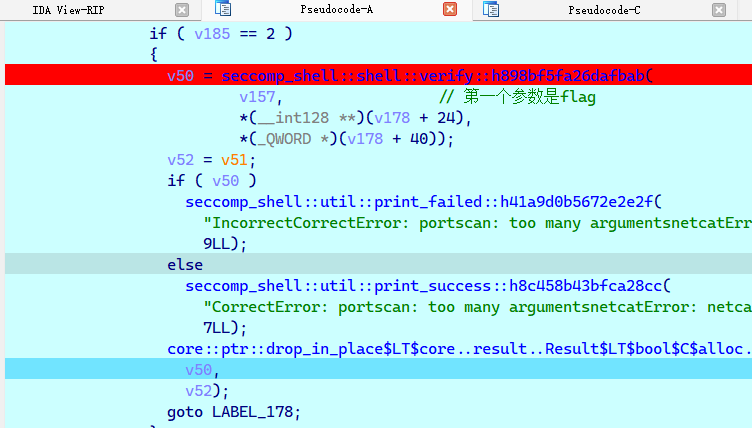
Task: Click the else keyword
Action: [x=185, y=265]
